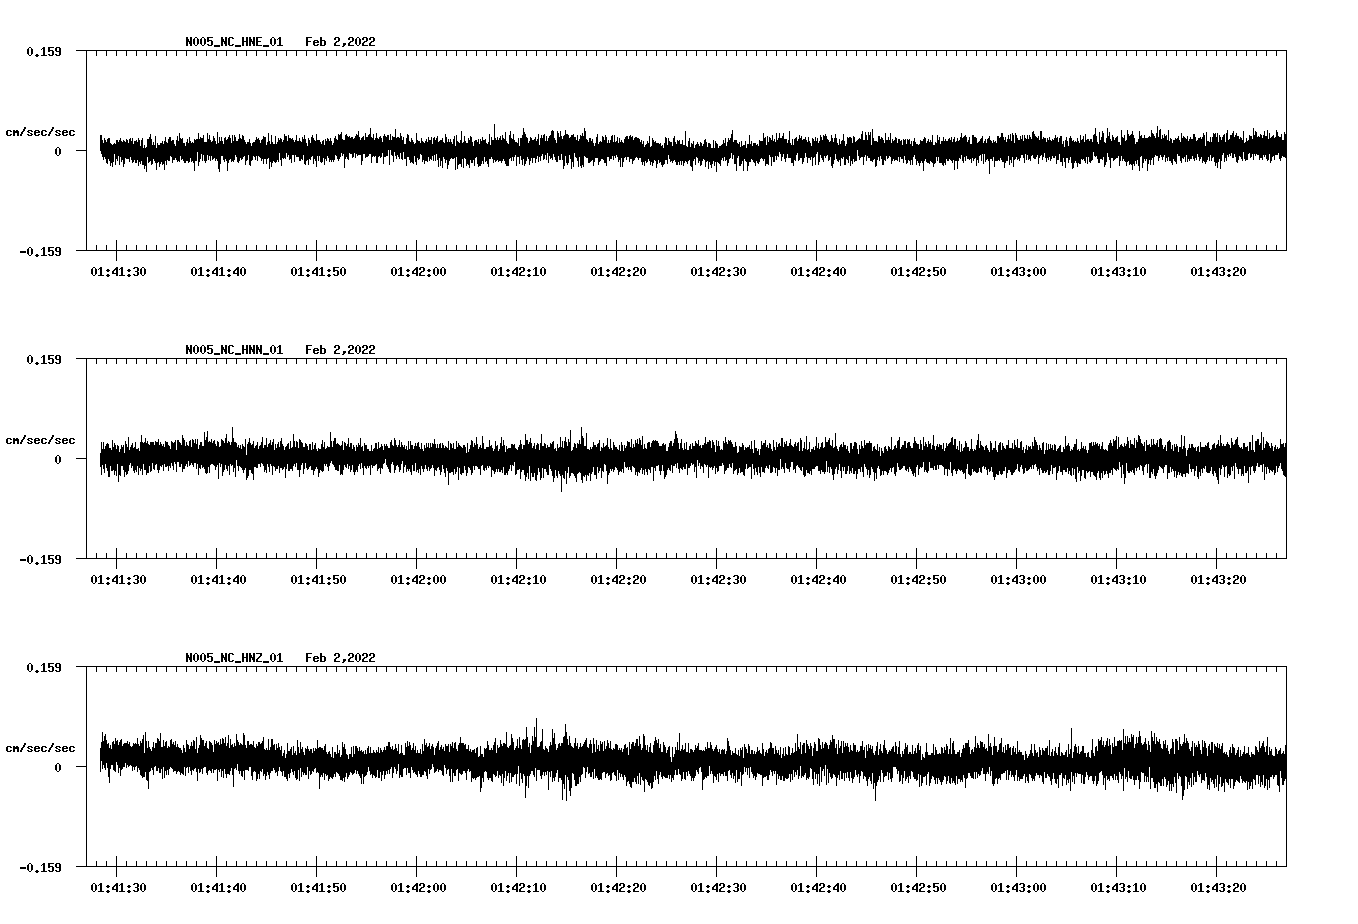Pick the 01:42:50 time label under HNE plot

coord(918,272)
